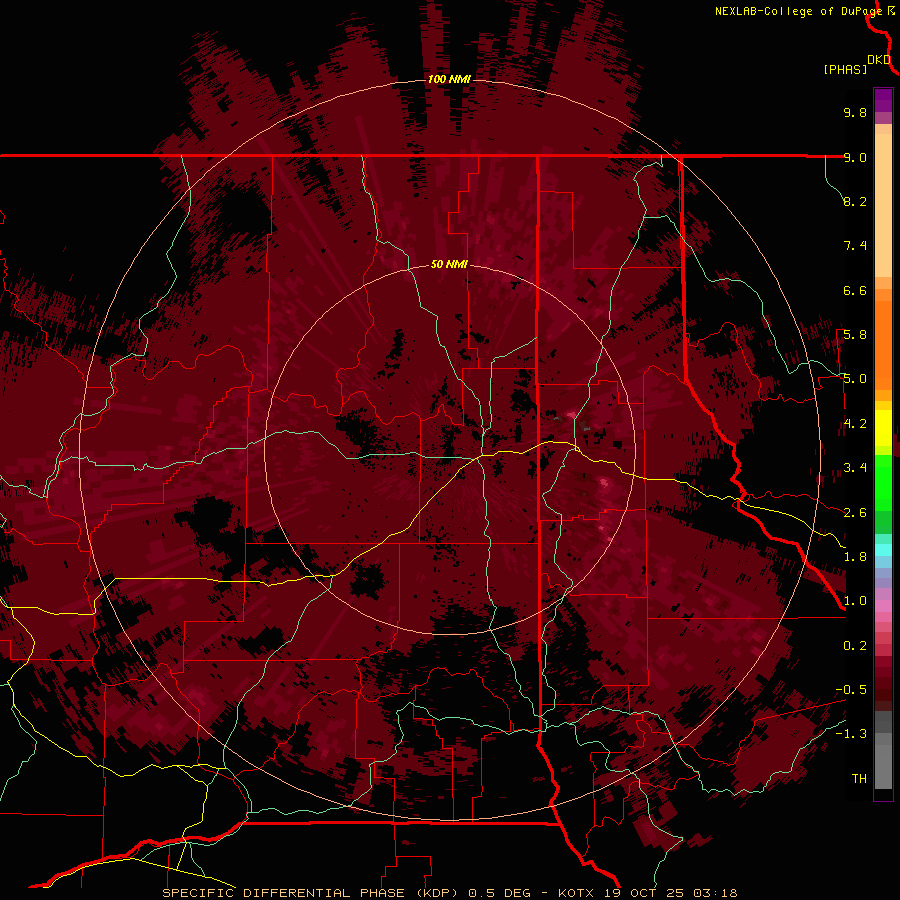The image size is (900, 900).
Task: Click the KOTX radar site identifier
Action: click(x=577, y=893)
